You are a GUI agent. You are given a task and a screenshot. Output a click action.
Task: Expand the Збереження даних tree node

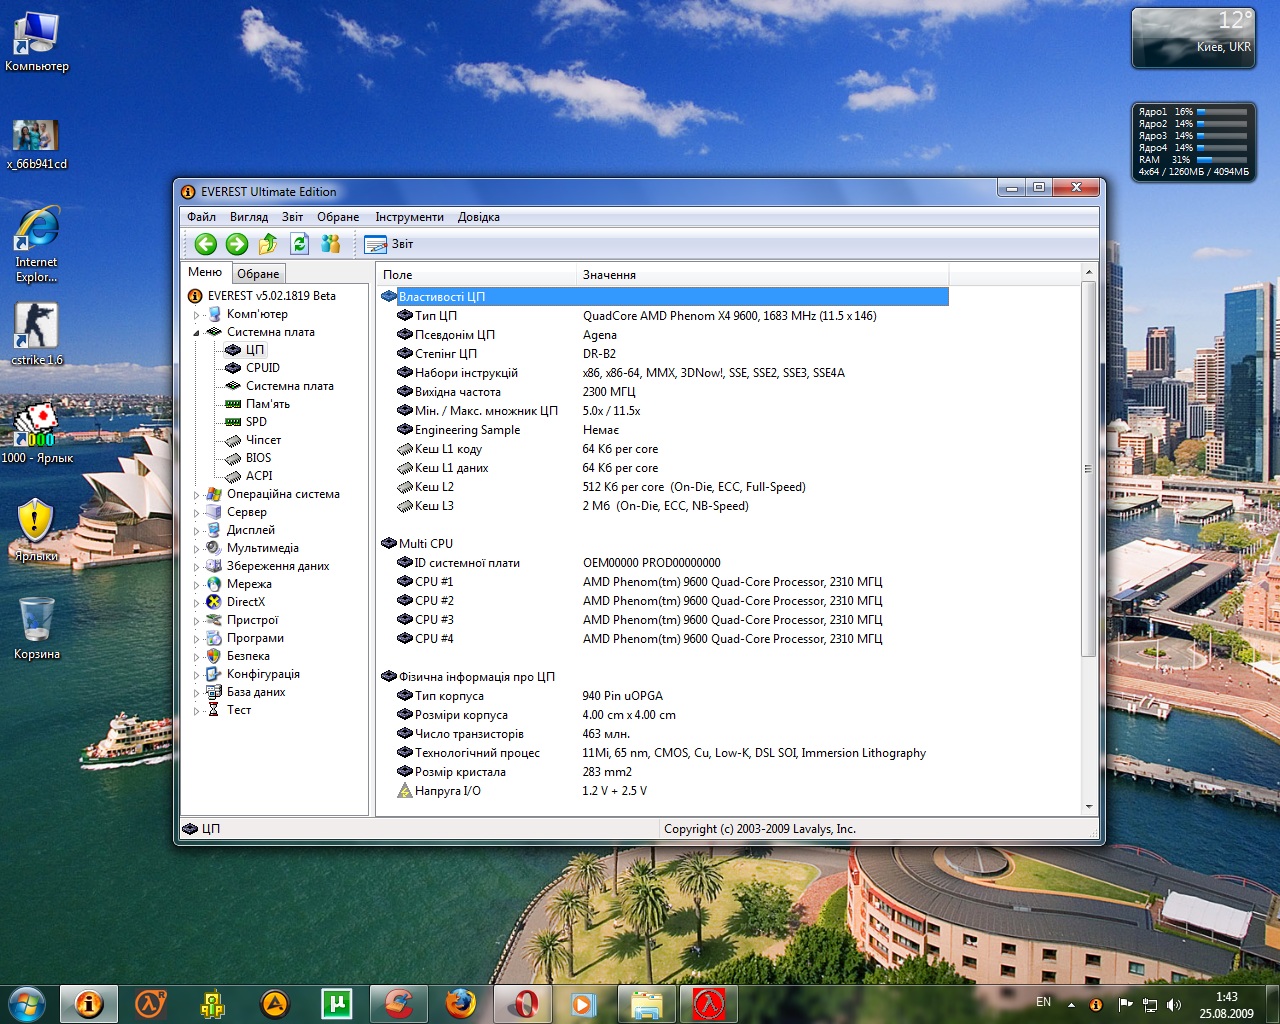196,567
